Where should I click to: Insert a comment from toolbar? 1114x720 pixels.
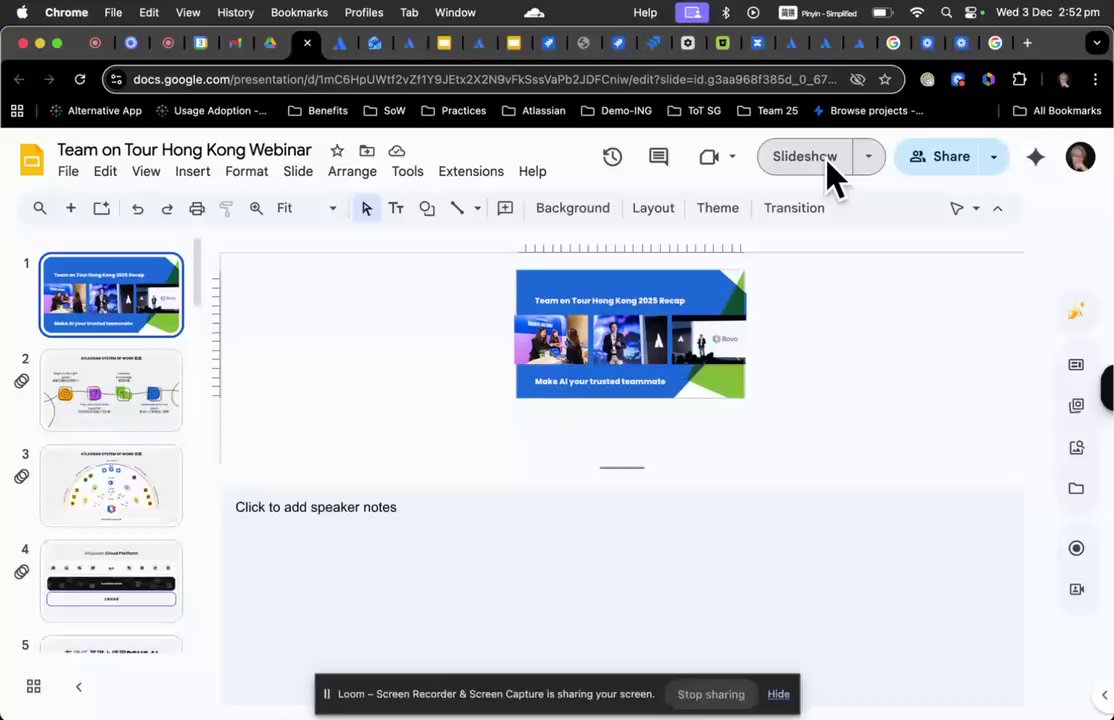pos(505,208)
